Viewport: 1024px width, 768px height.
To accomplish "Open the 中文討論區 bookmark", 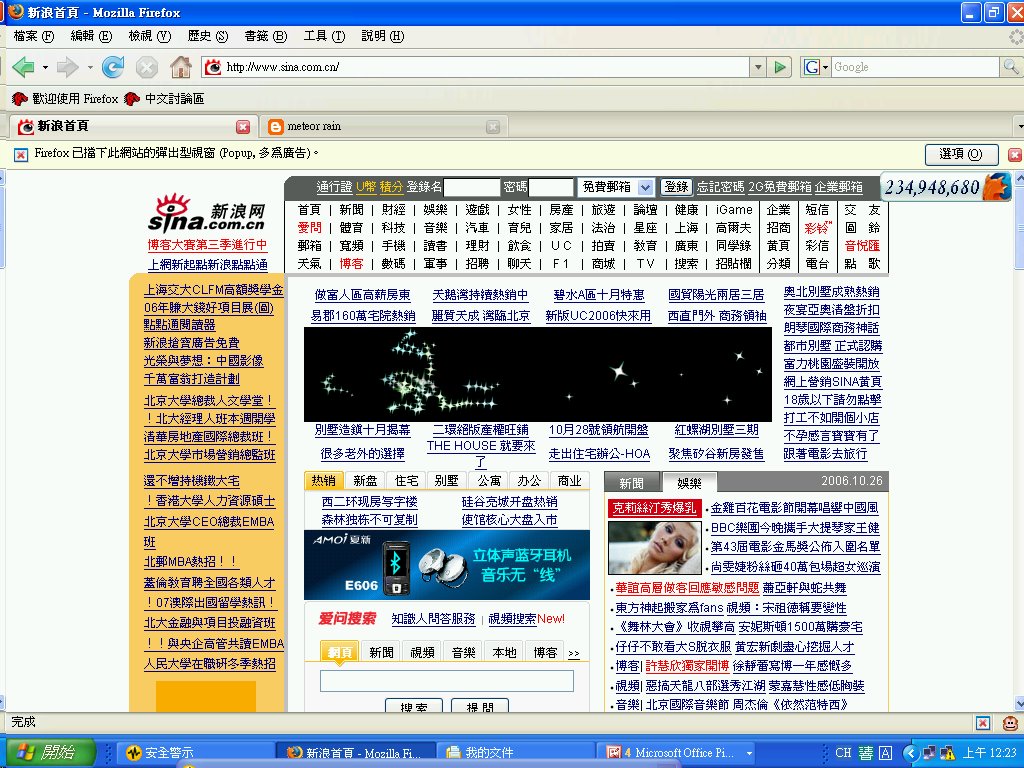I will (164, 99).
